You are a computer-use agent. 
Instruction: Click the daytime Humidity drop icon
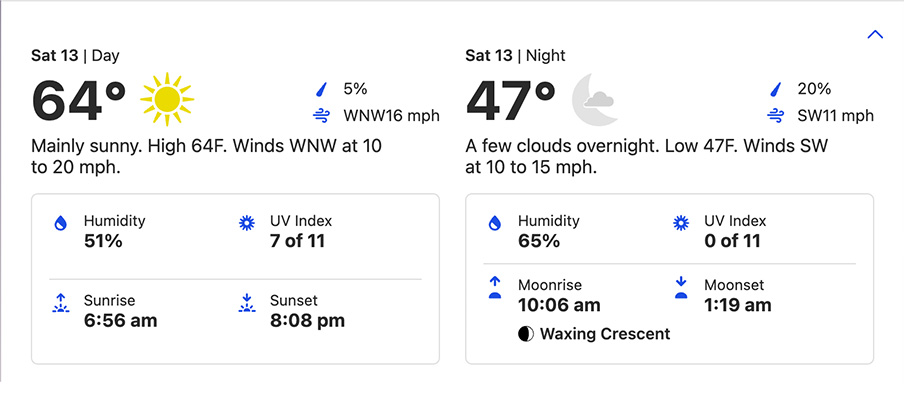click(x=59, y=224)
